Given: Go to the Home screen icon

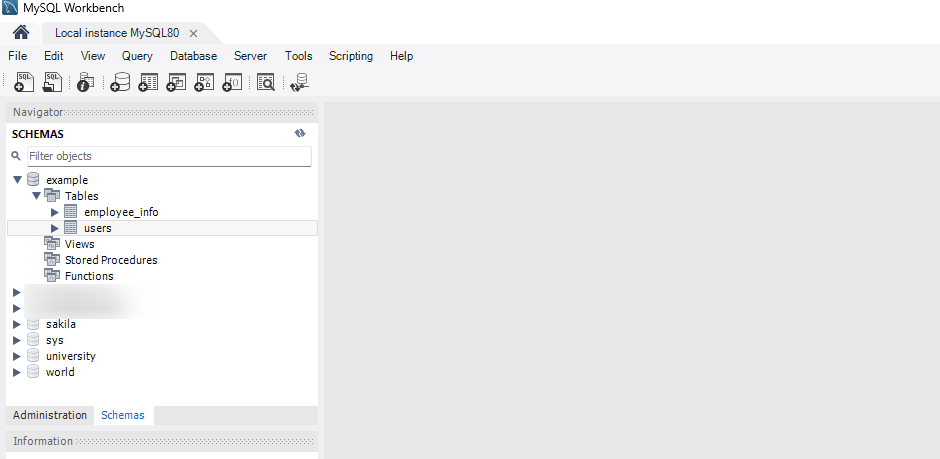Looking at the screenshot, I should (21, 32).
